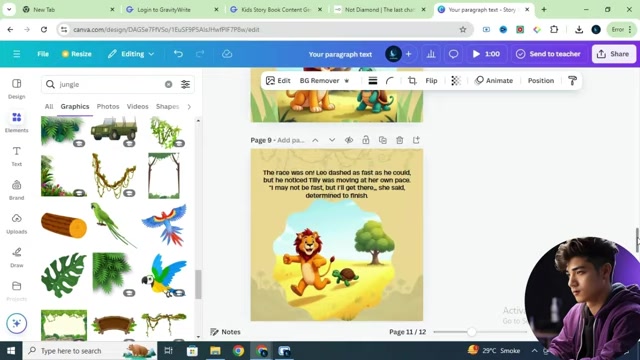
Task: Toggle hide page eye icon for Page 9
Action: click(349, 140)
